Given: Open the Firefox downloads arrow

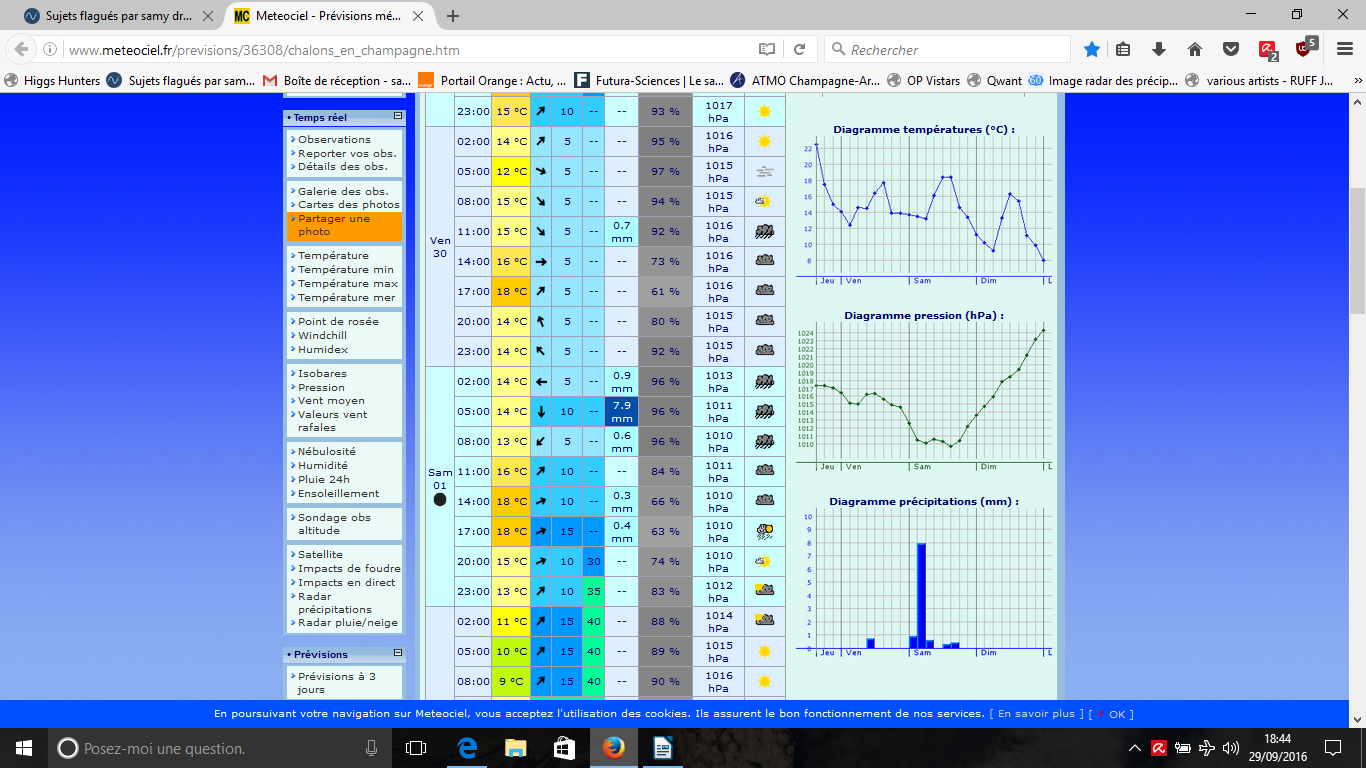Looking at the screenshot, I should (x=1159, y=49).
